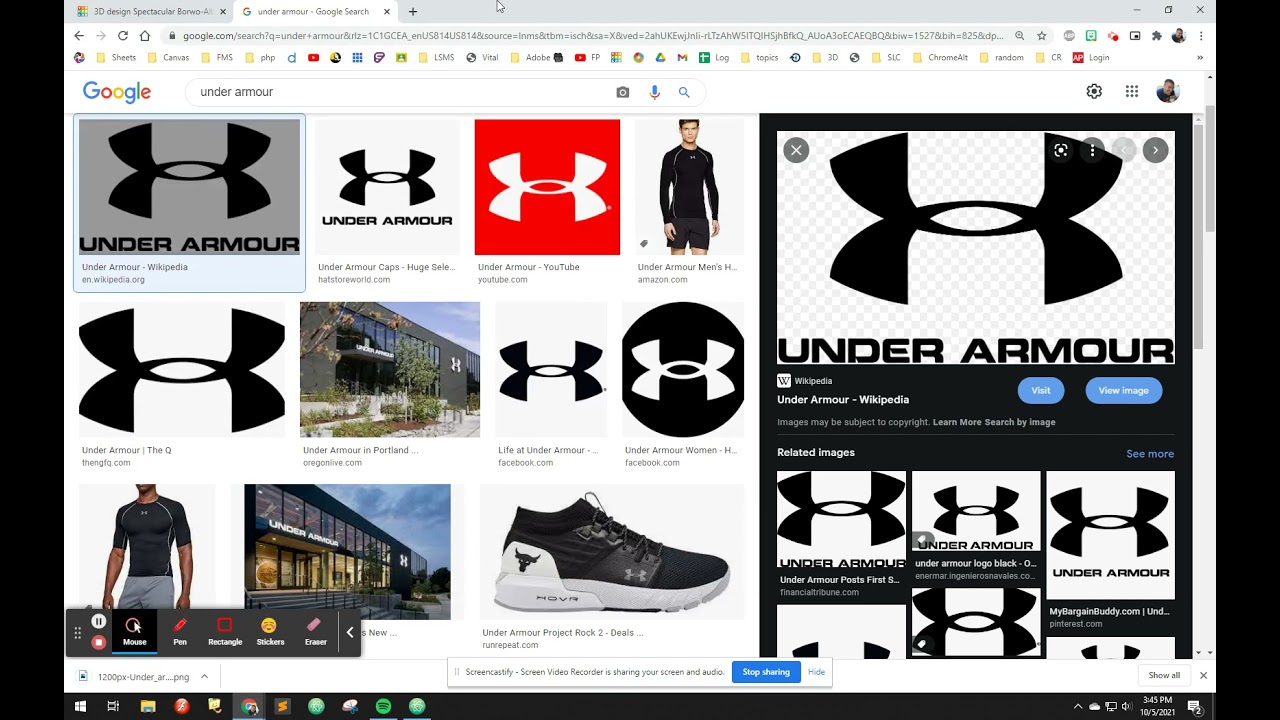Image resolution: width=1280 pixels, height=720 pixels.
Task: Open three-dot menu on image preview
Action: coord(1093,150)
